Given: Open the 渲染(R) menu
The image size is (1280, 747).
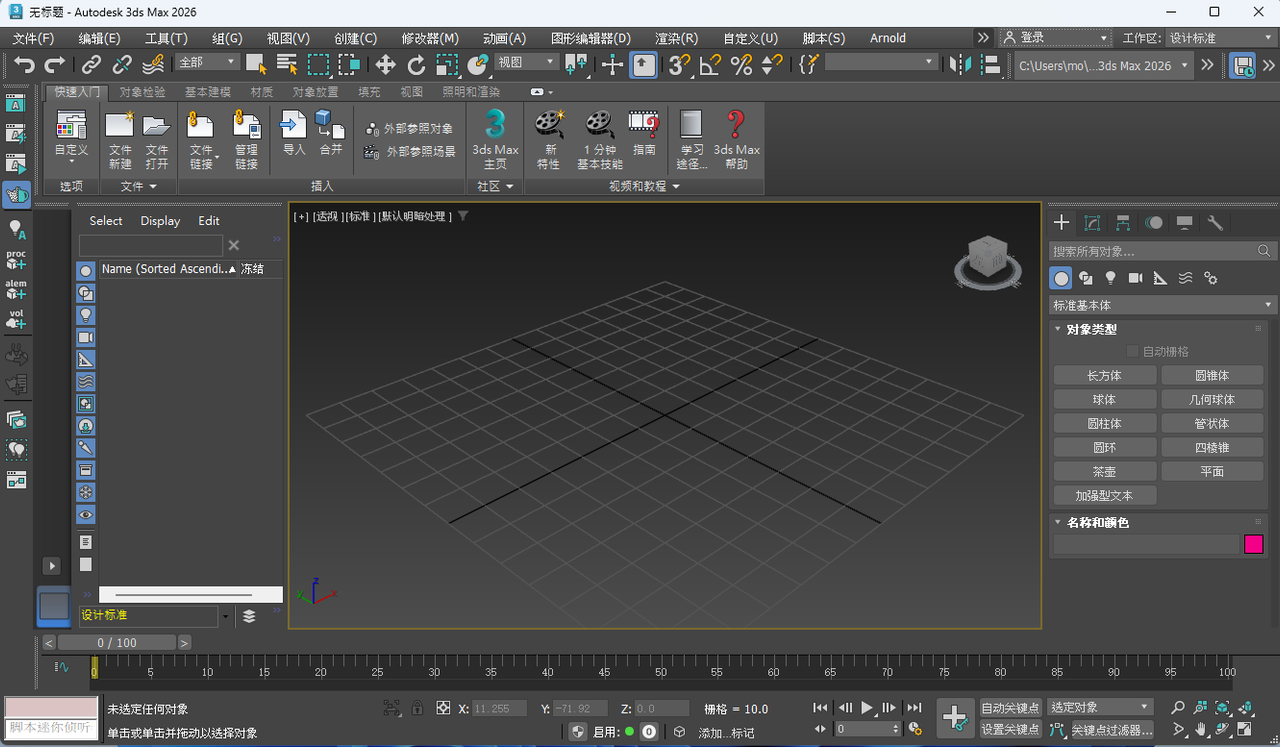Looking at the screenshot, I should (x=676, y=38).
